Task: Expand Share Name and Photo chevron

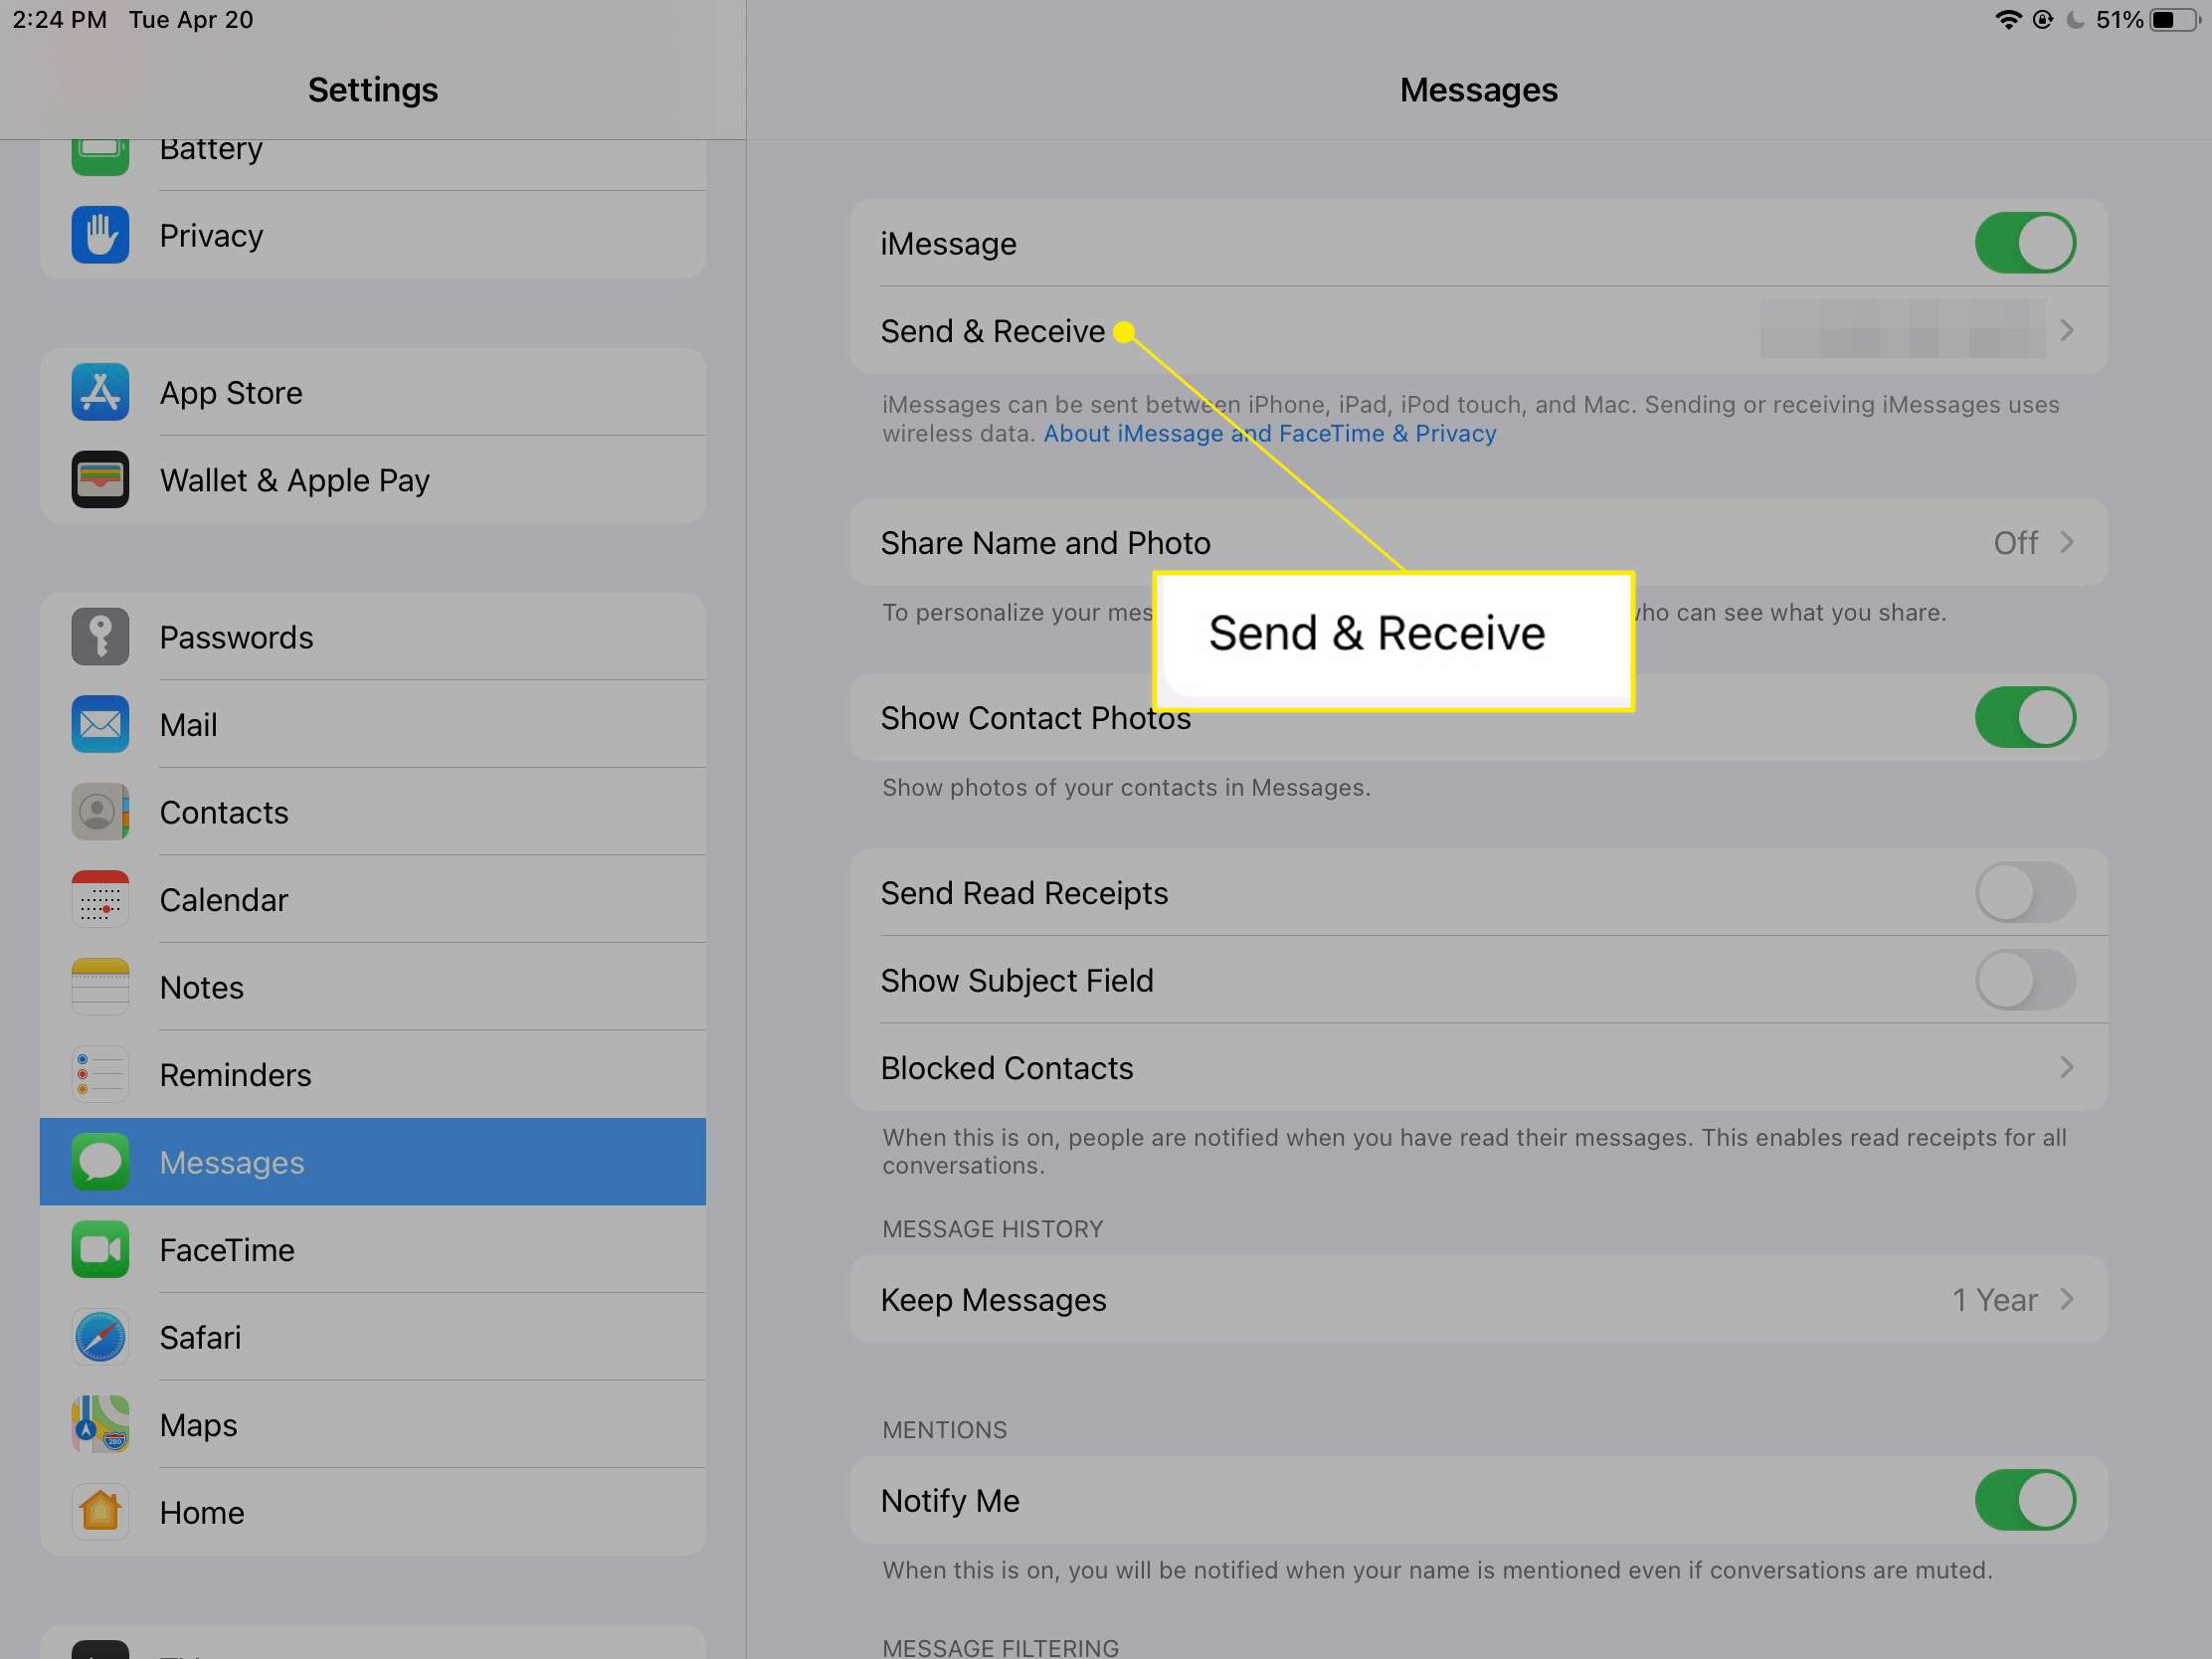Action: pos(2067,542)
